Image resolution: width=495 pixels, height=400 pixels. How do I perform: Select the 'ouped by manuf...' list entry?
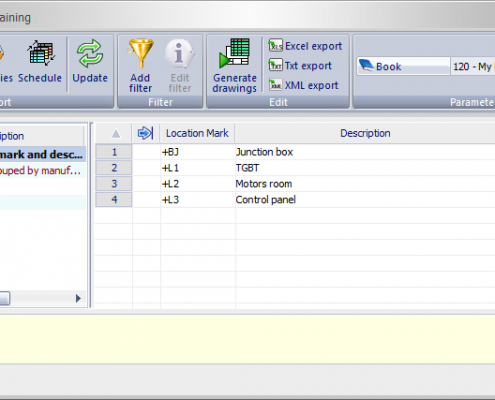[x=41, y=170]
